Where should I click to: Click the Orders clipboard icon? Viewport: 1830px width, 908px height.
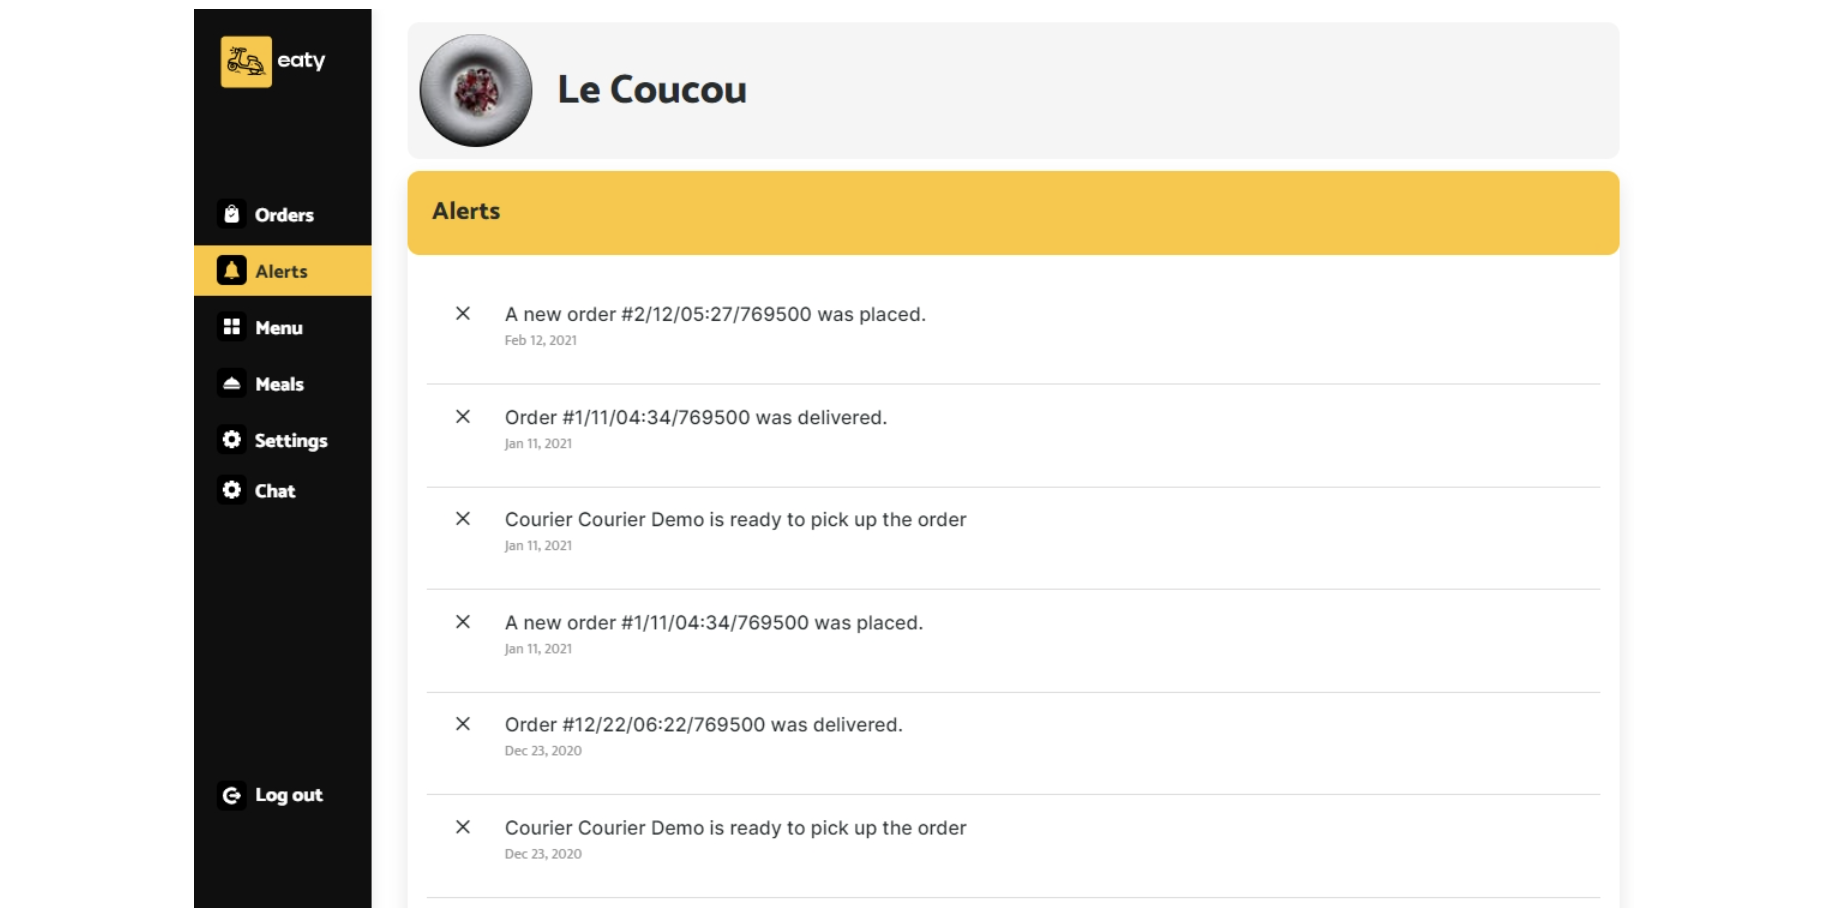(232, 214)
